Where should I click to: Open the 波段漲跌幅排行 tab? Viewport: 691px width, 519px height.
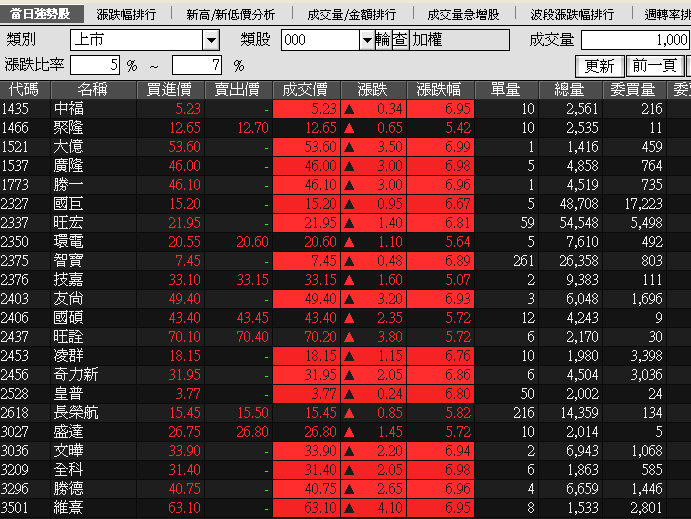572,15
